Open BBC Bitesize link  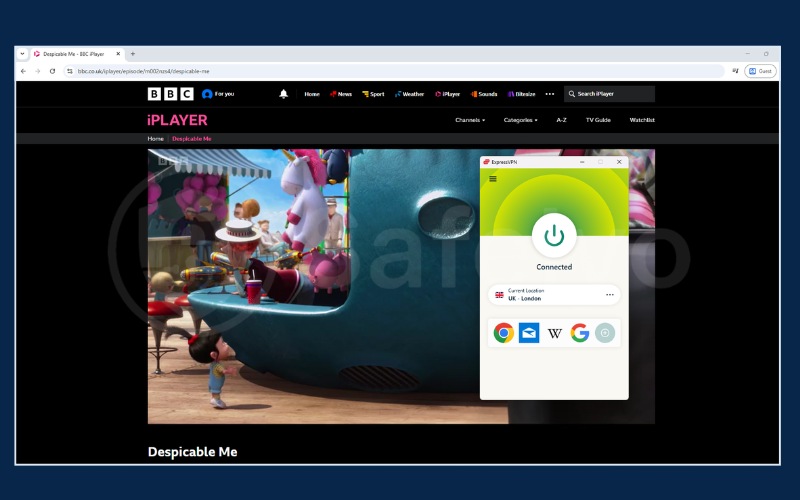click(x=521, y=94)
